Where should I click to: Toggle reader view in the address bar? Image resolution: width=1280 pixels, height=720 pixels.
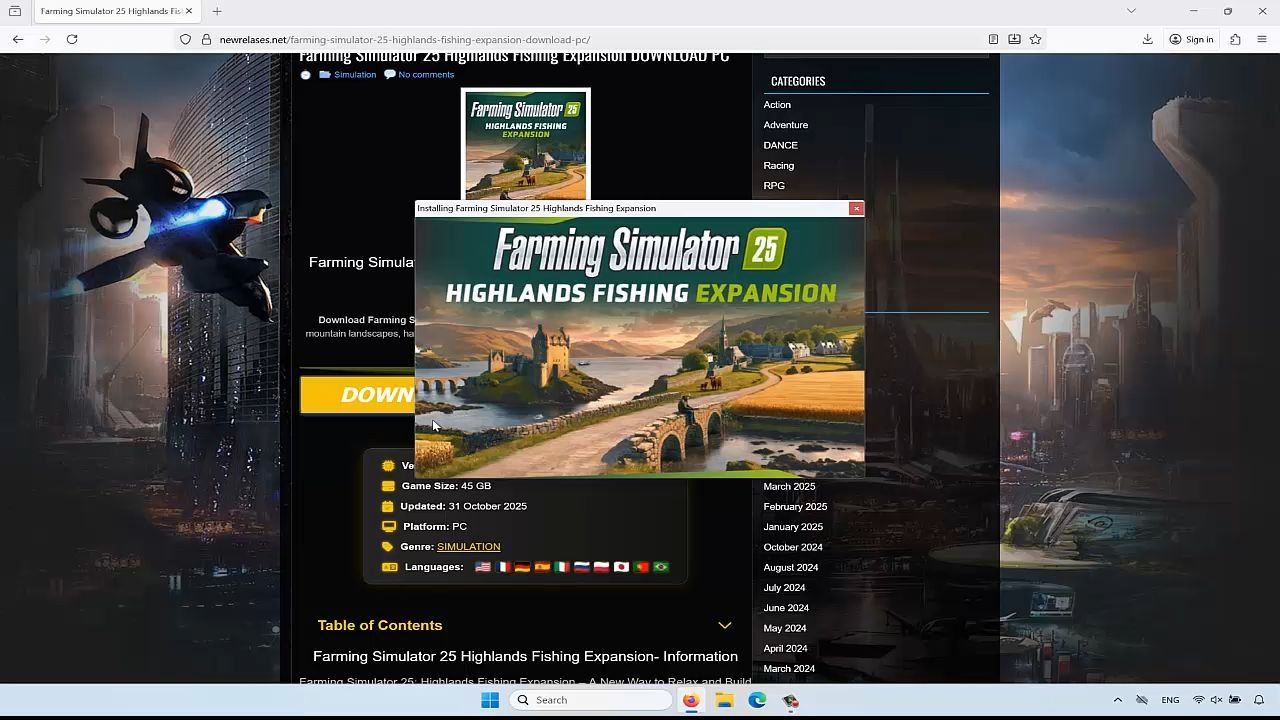pyautogui.click(x=993, y=39)
